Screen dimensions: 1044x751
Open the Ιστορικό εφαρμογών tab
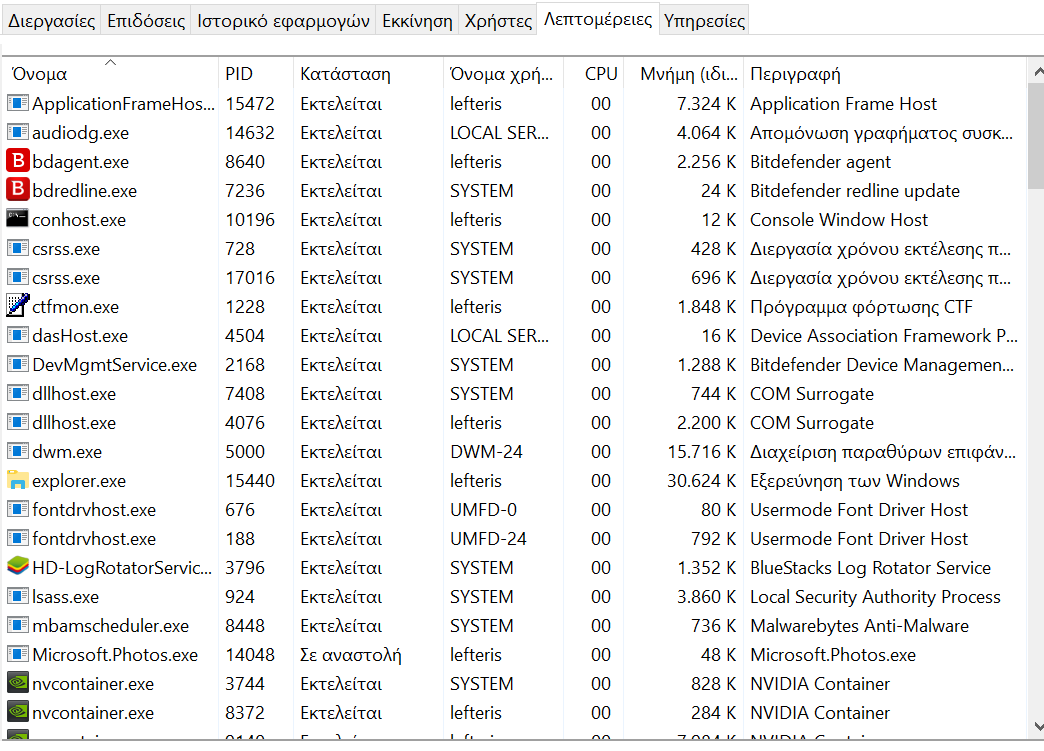coord(283,21)
